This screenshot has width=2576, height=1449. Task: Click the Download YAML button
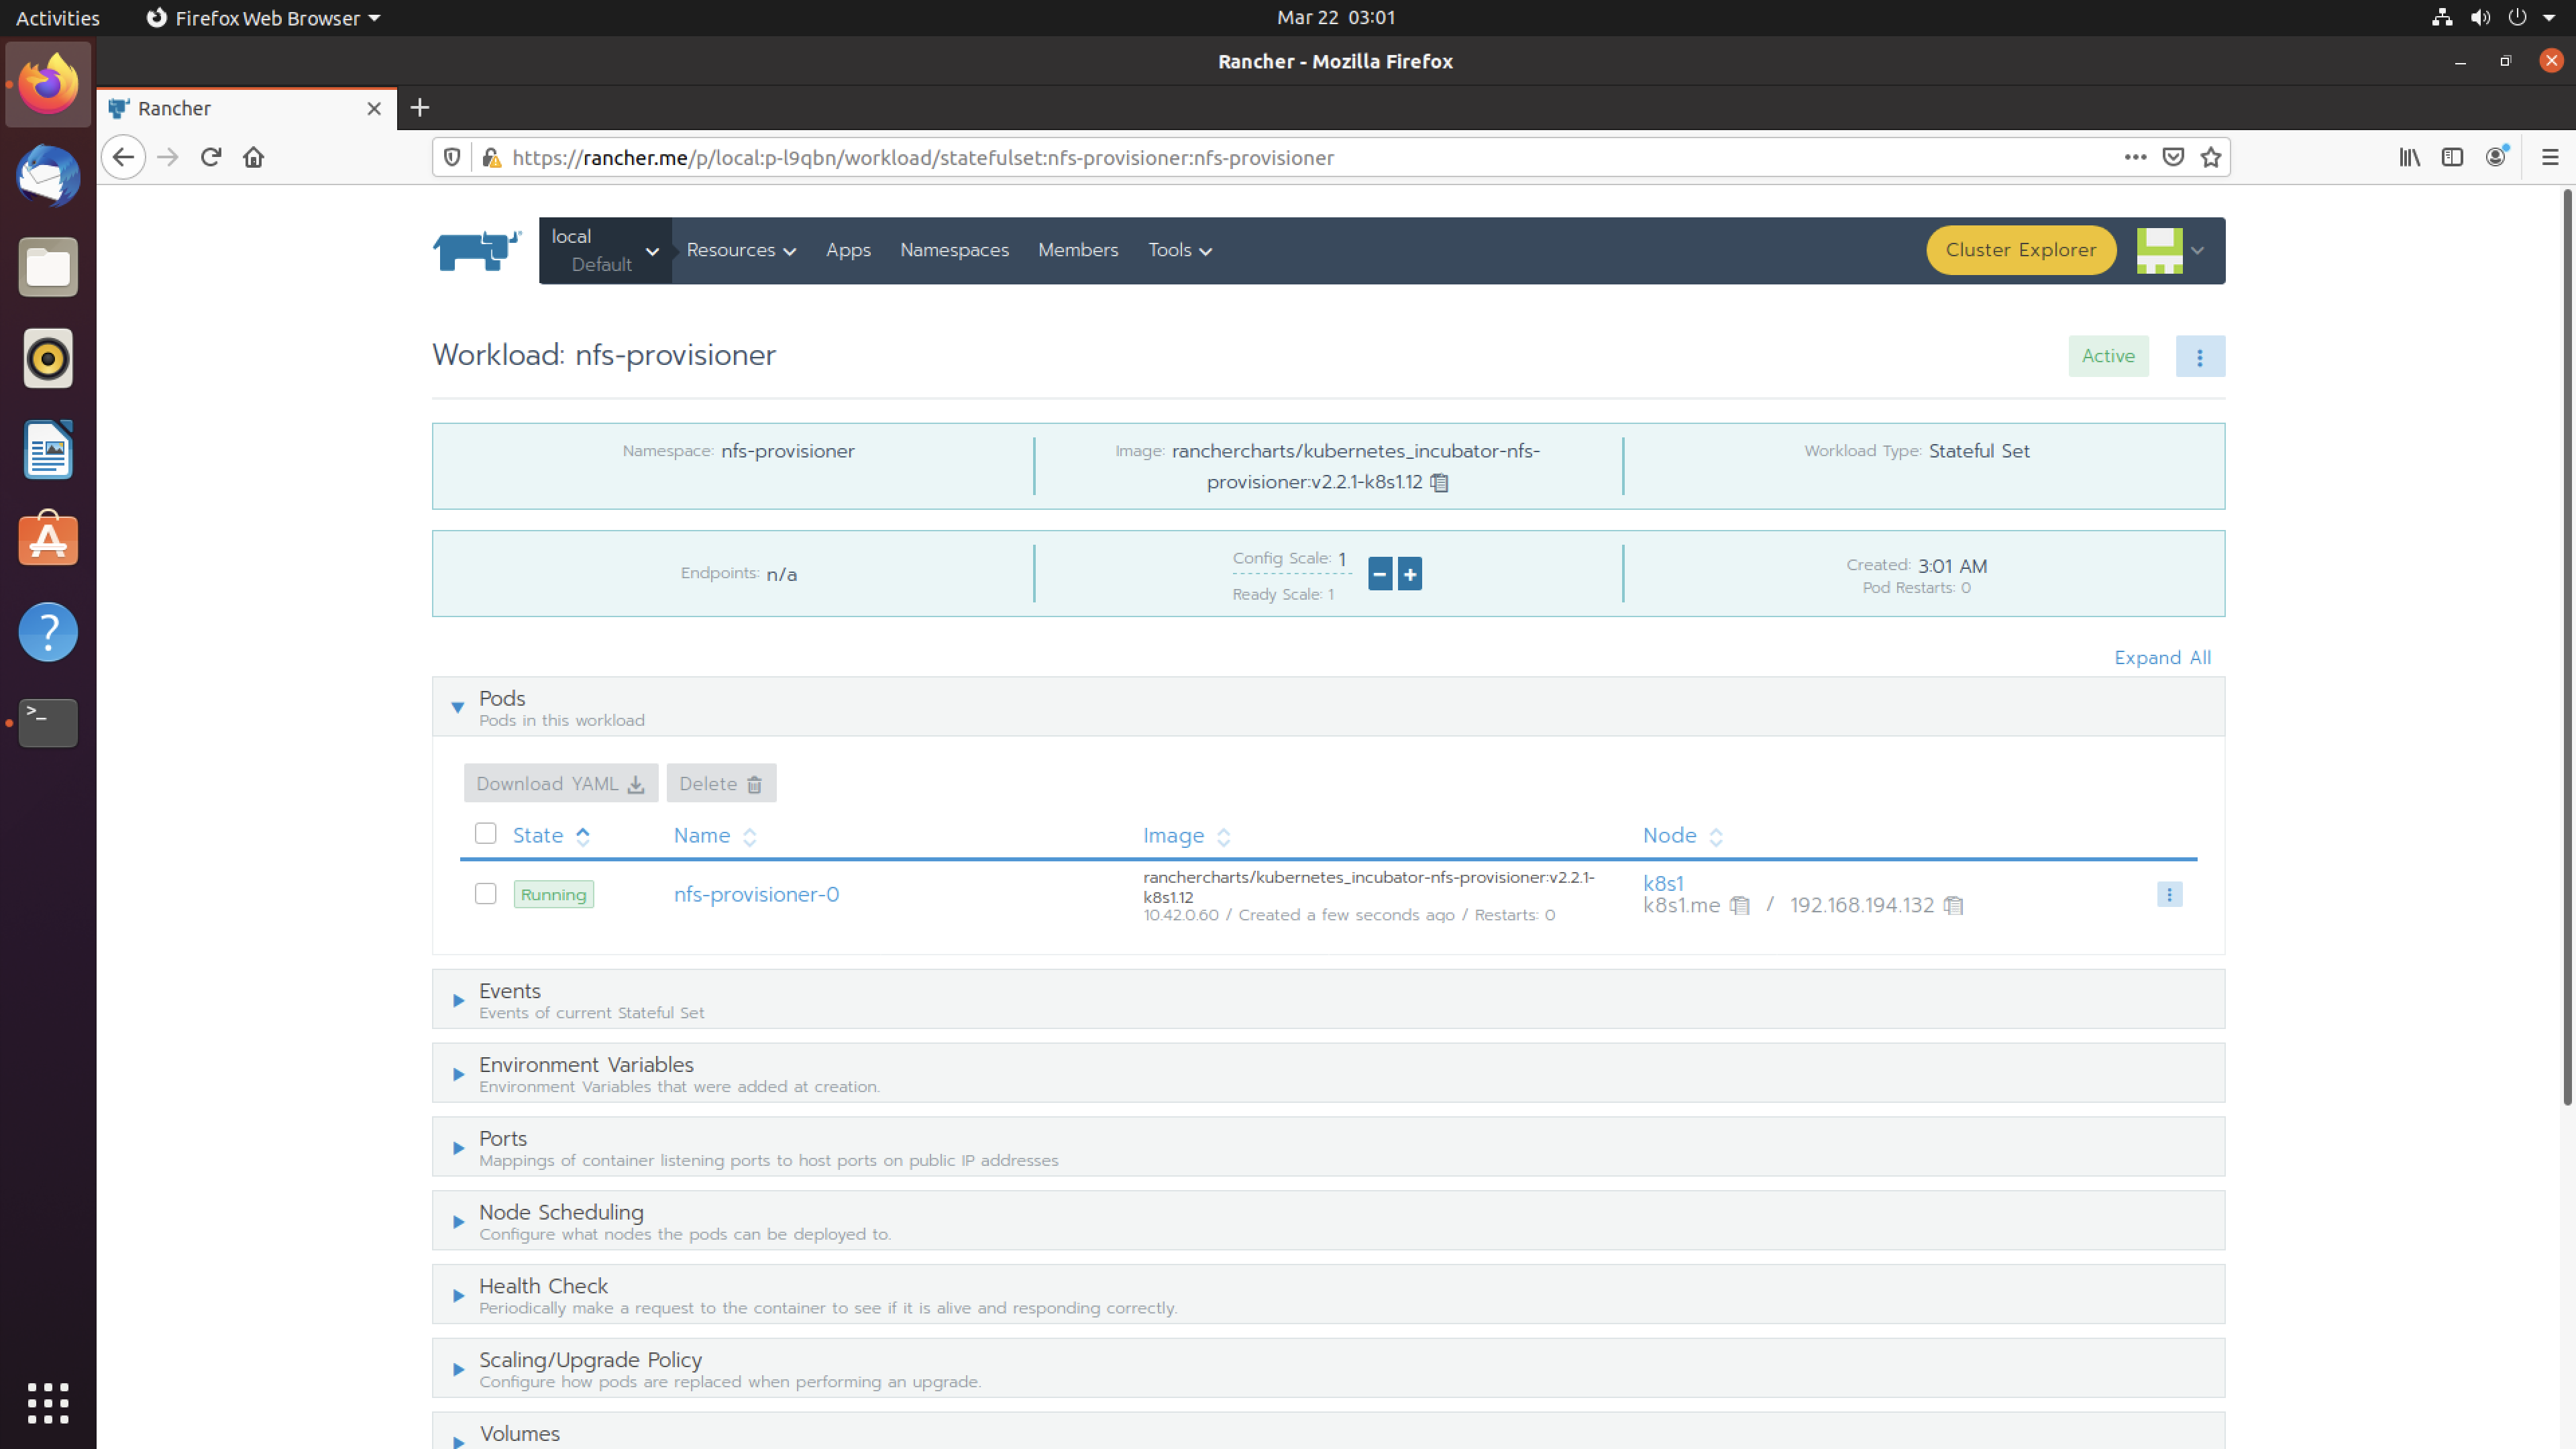(557, 784)
